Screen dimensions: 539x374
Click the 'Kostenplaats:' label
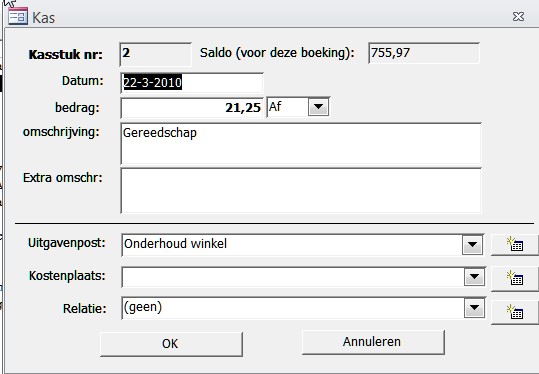pyautogui.click(x=67, y=276)
